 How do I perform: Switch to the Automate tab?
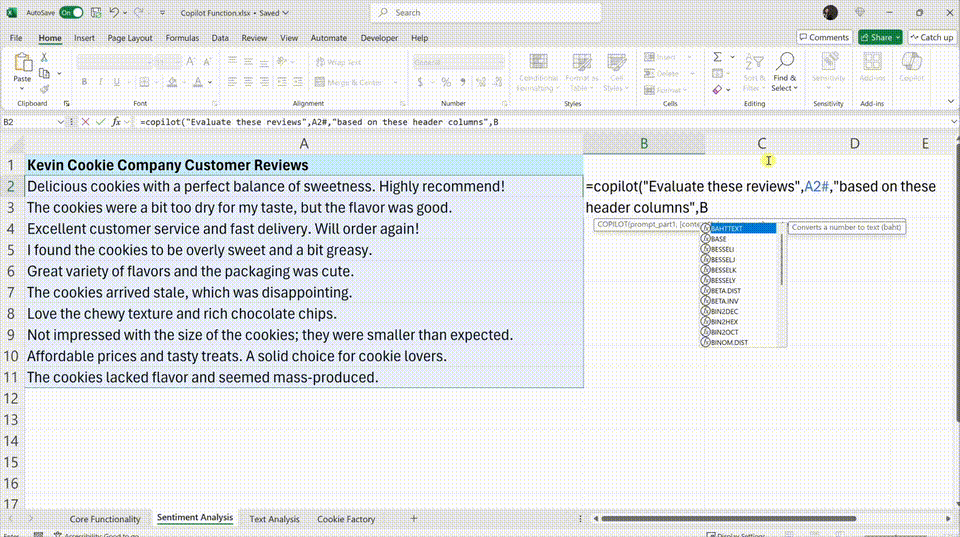pyautogui.click(x=329, y=38)
